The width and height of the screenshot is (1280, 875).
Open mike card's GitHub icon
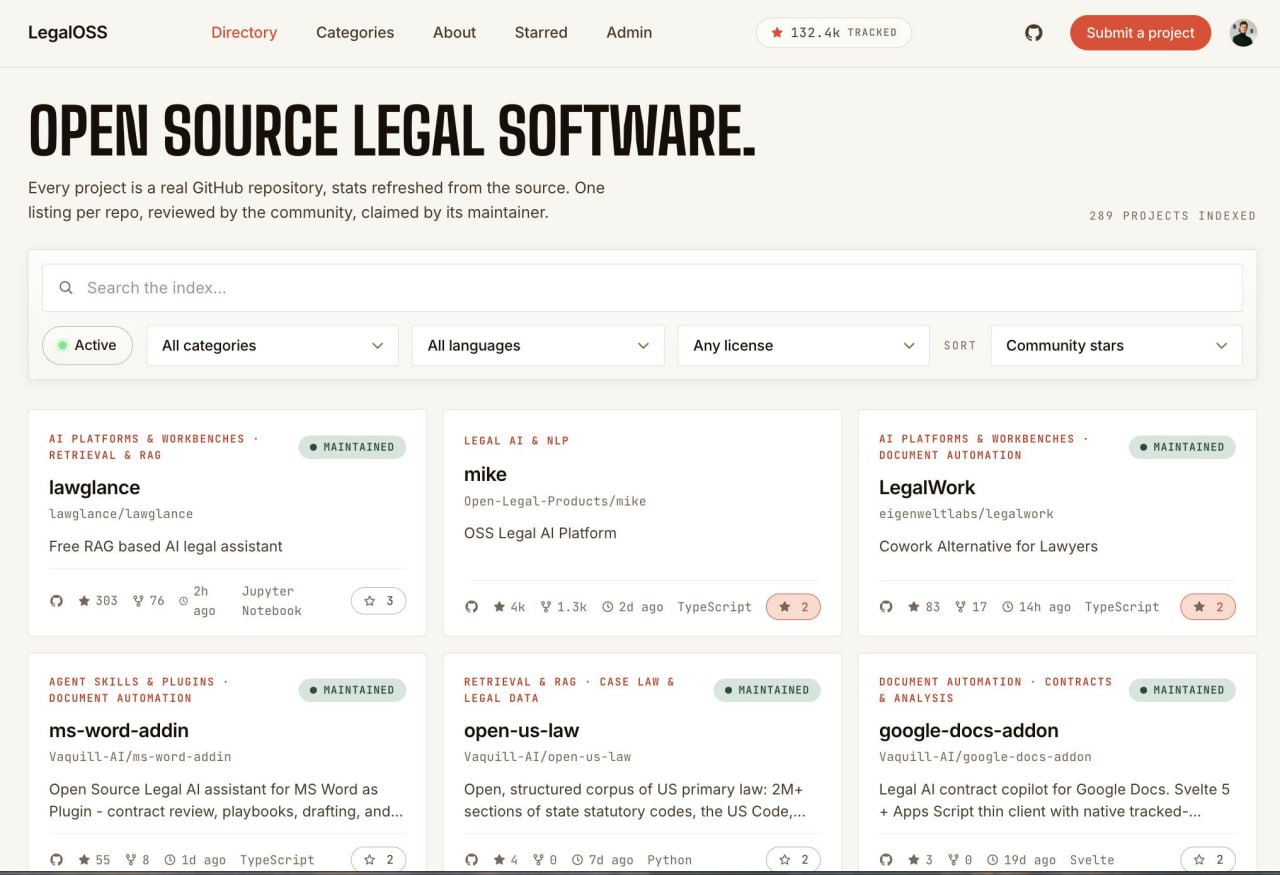point(471,607)
